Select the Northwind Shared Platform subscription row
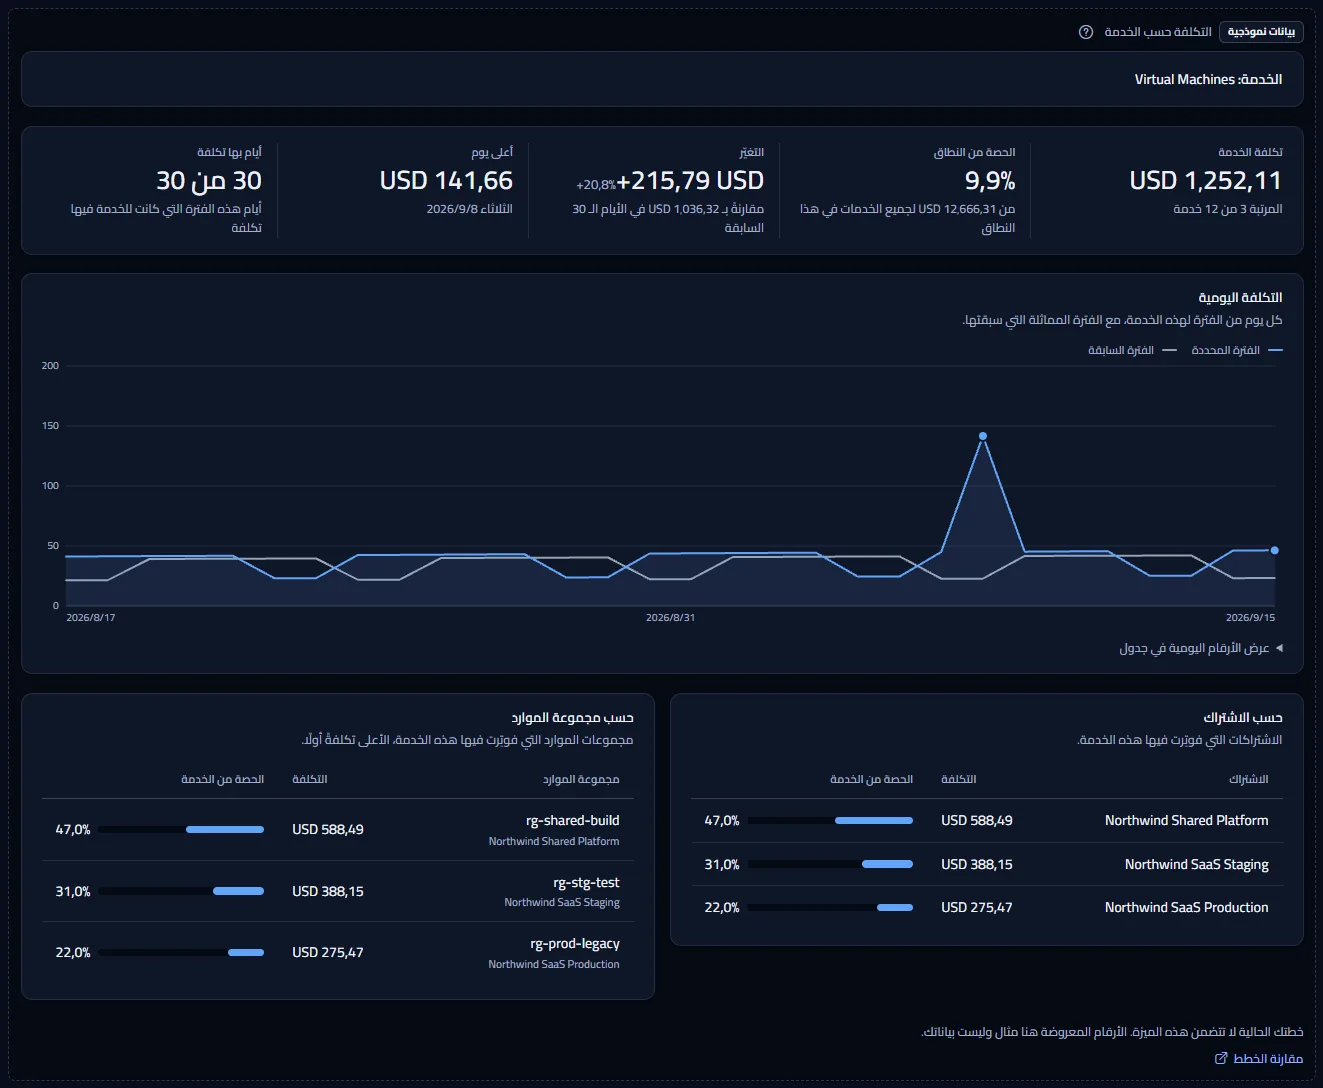Viewport: 1323px width, 1088px height. [987, 820]
